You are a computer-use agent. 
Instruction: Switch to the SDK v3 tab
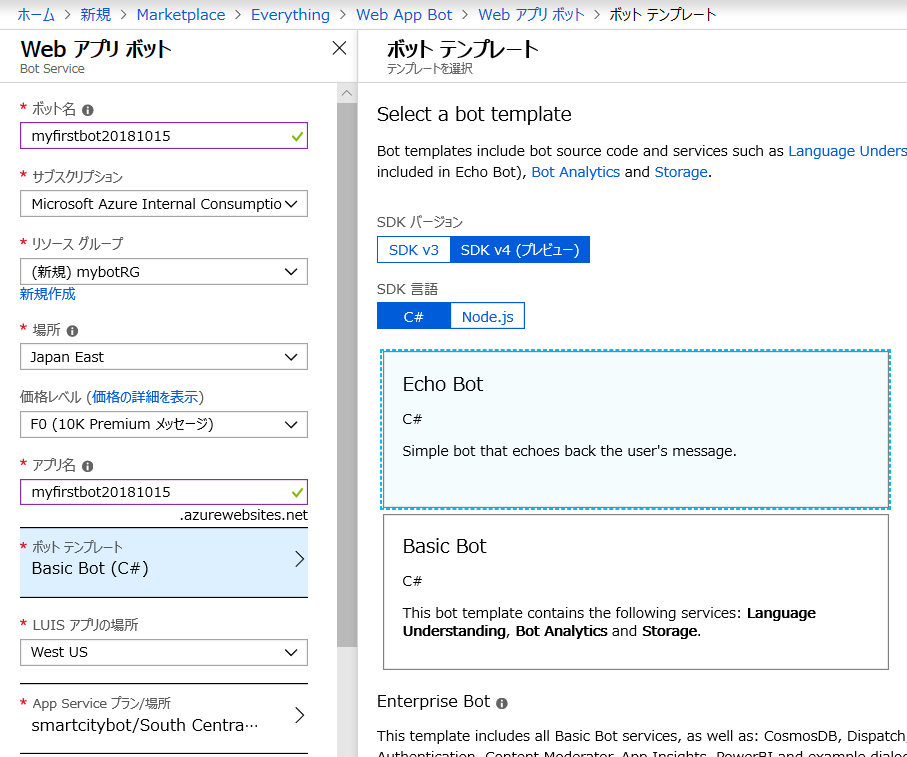point(413,249)
